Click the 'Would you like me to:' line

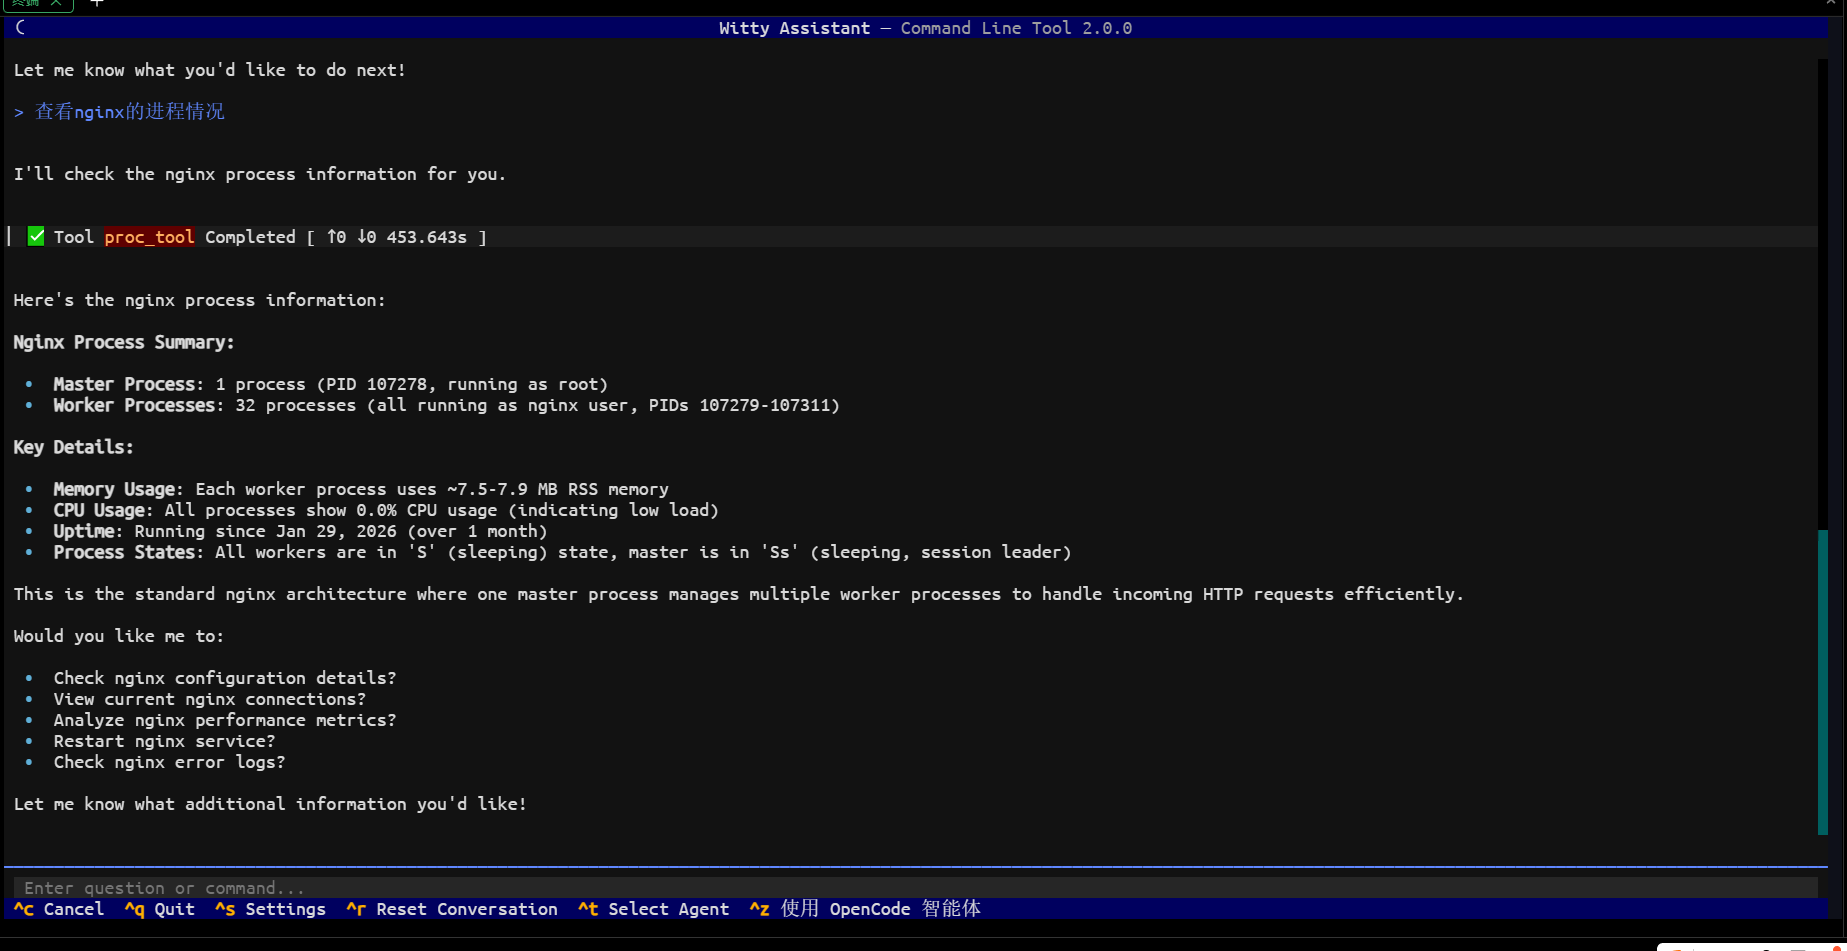(x=119, y=636)
